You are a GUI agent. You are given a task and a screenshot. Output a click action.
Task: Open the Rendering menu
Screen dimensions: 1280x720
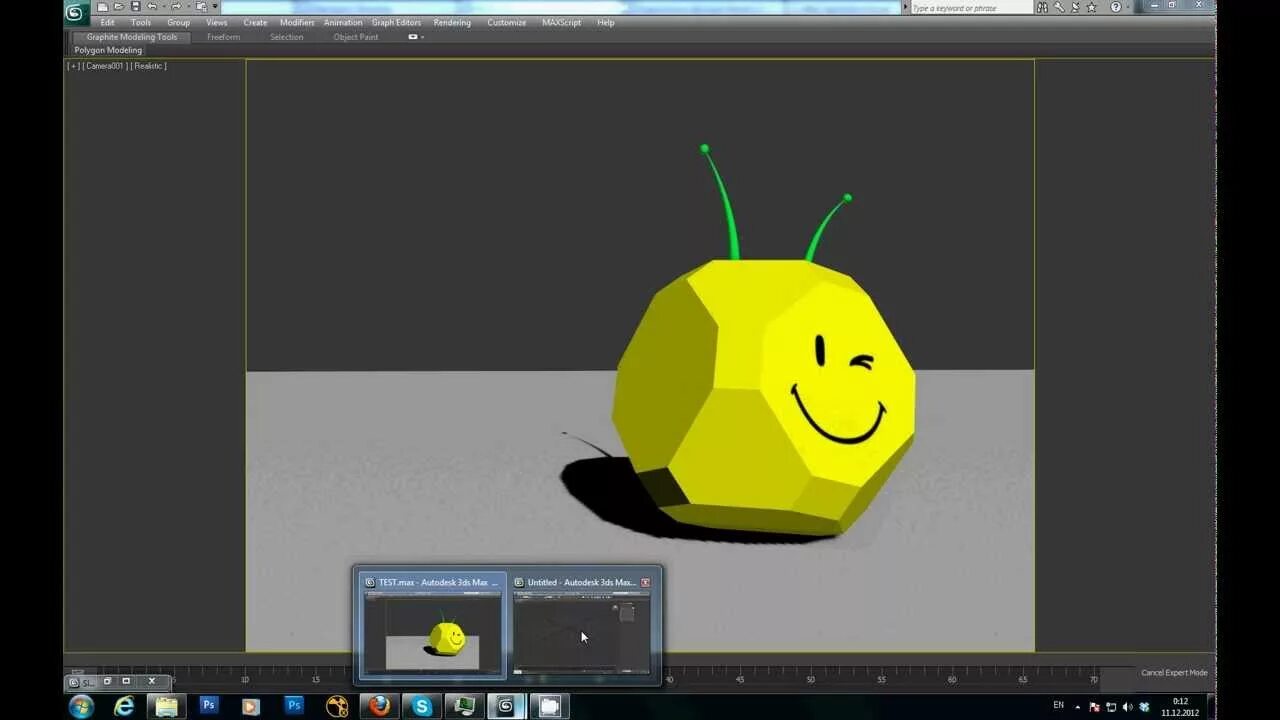coord(452,22)
